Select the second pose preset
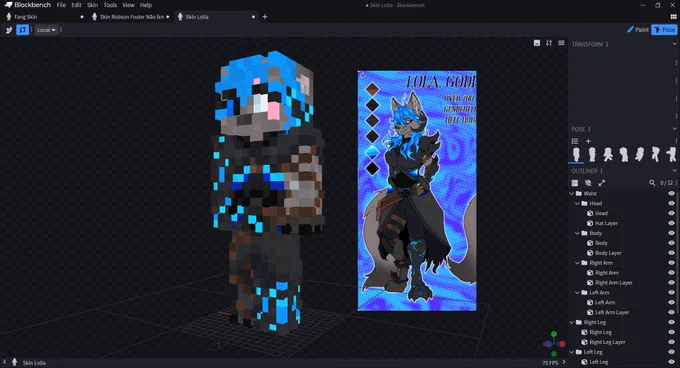Image resolution: width=680 pixels, height=368 pixels. (x=592, y=154)
